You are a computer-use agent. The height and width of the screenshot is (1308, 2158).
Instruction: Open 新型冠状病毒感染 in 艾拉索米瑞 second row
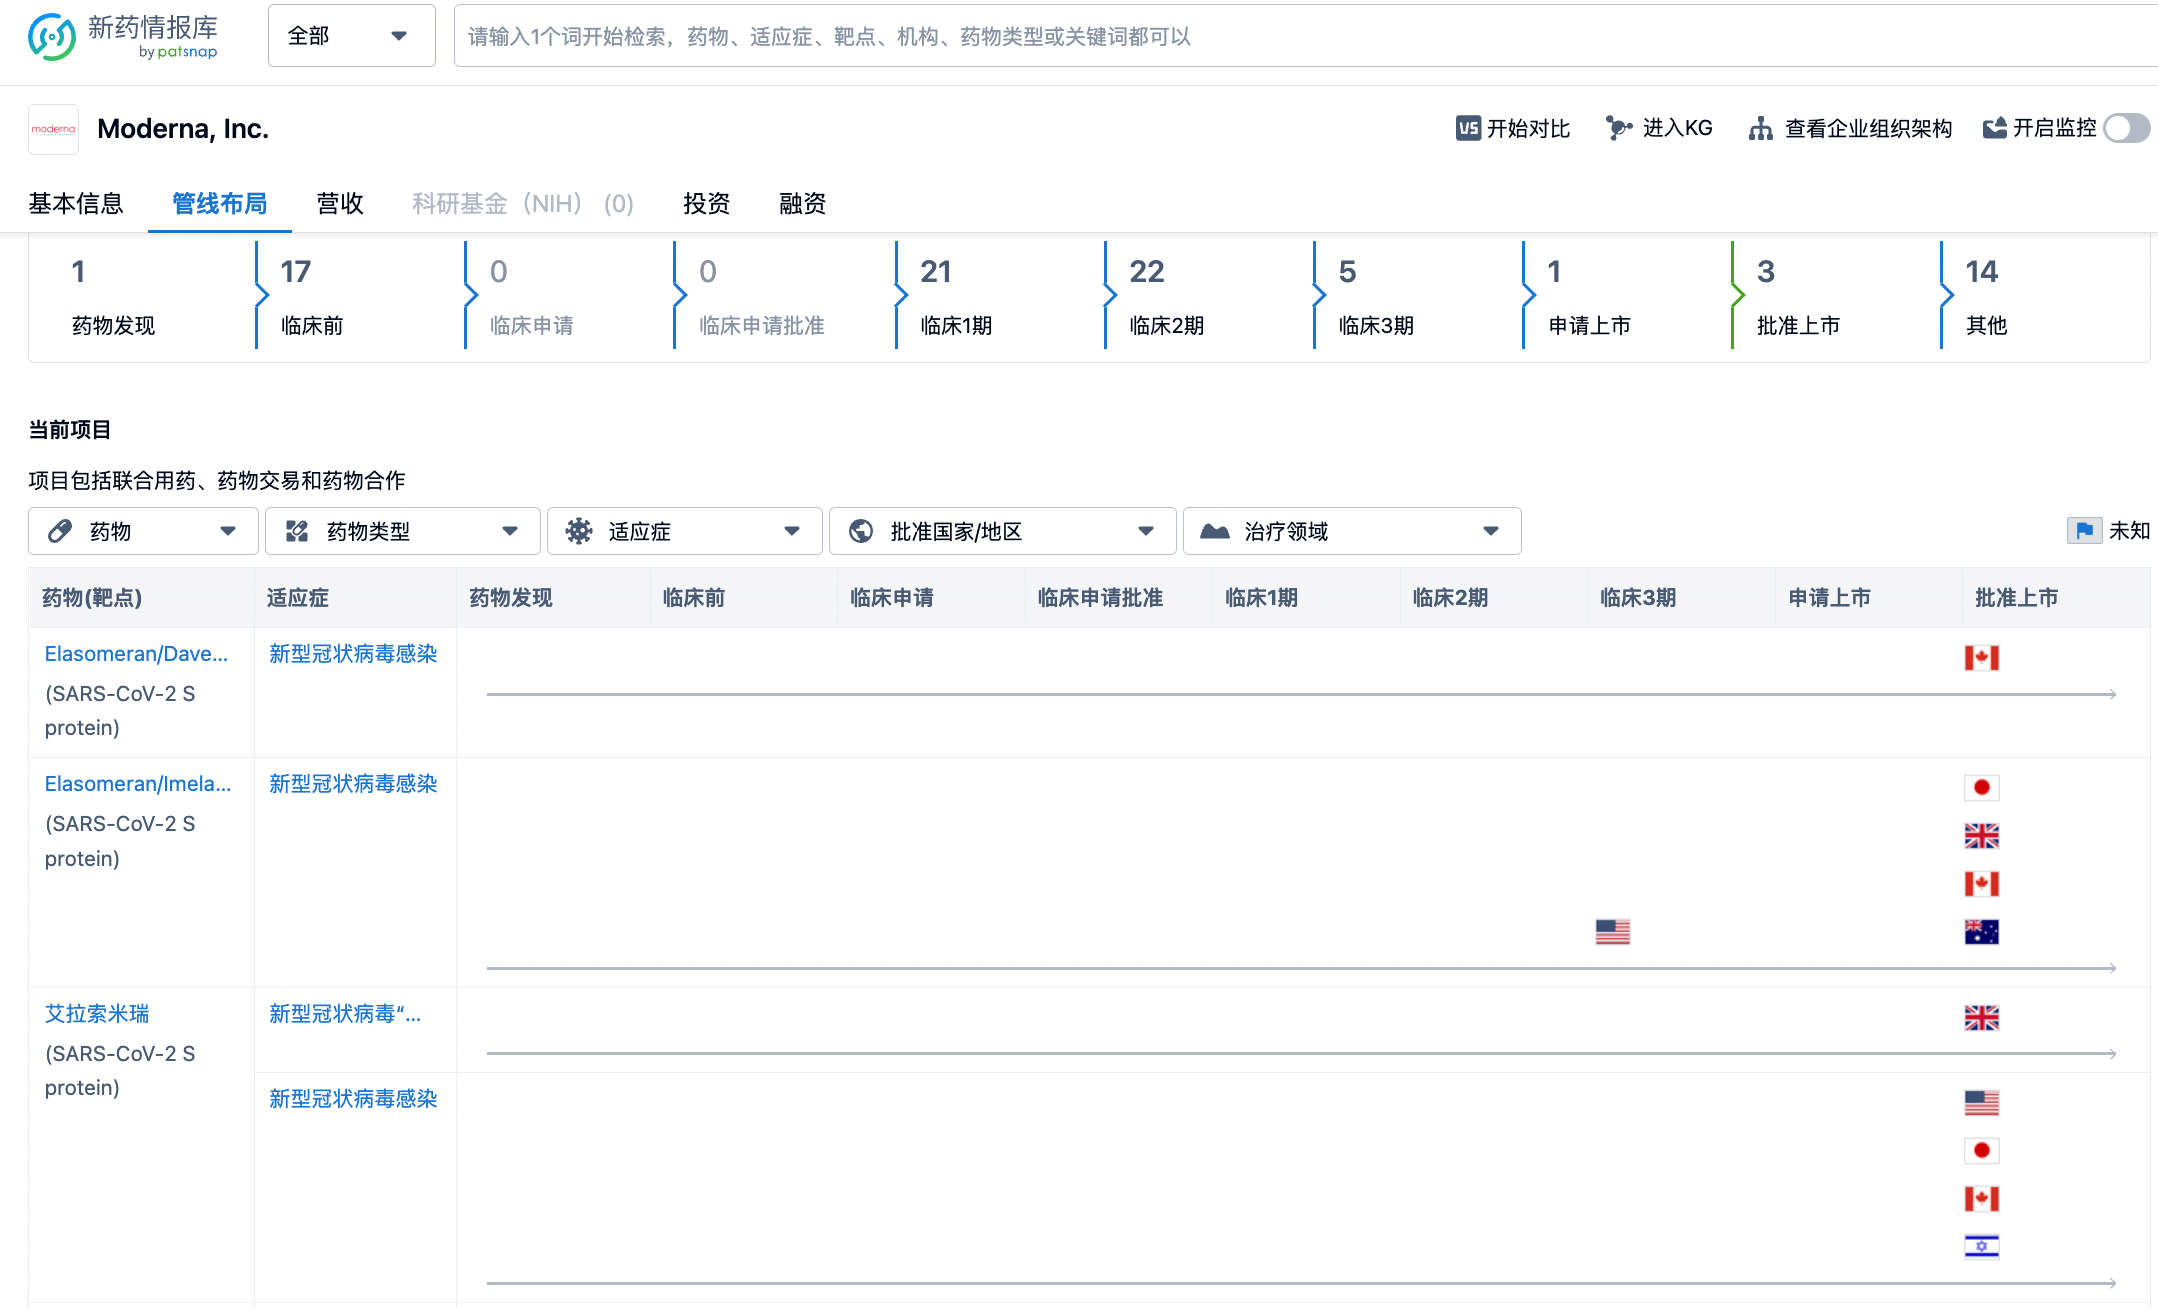point(353,1099)
